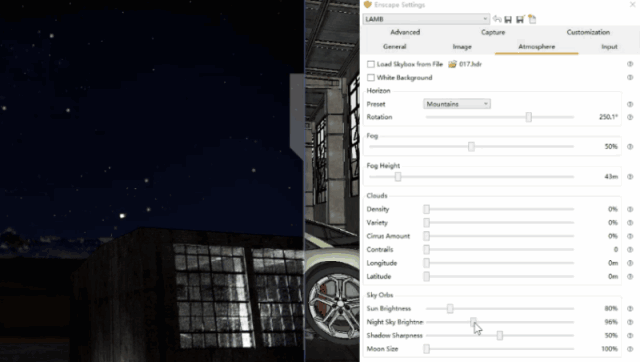Click the save preset as icon
The width and height of the screenshot is (640, 362).
click(x=520, y=19)
